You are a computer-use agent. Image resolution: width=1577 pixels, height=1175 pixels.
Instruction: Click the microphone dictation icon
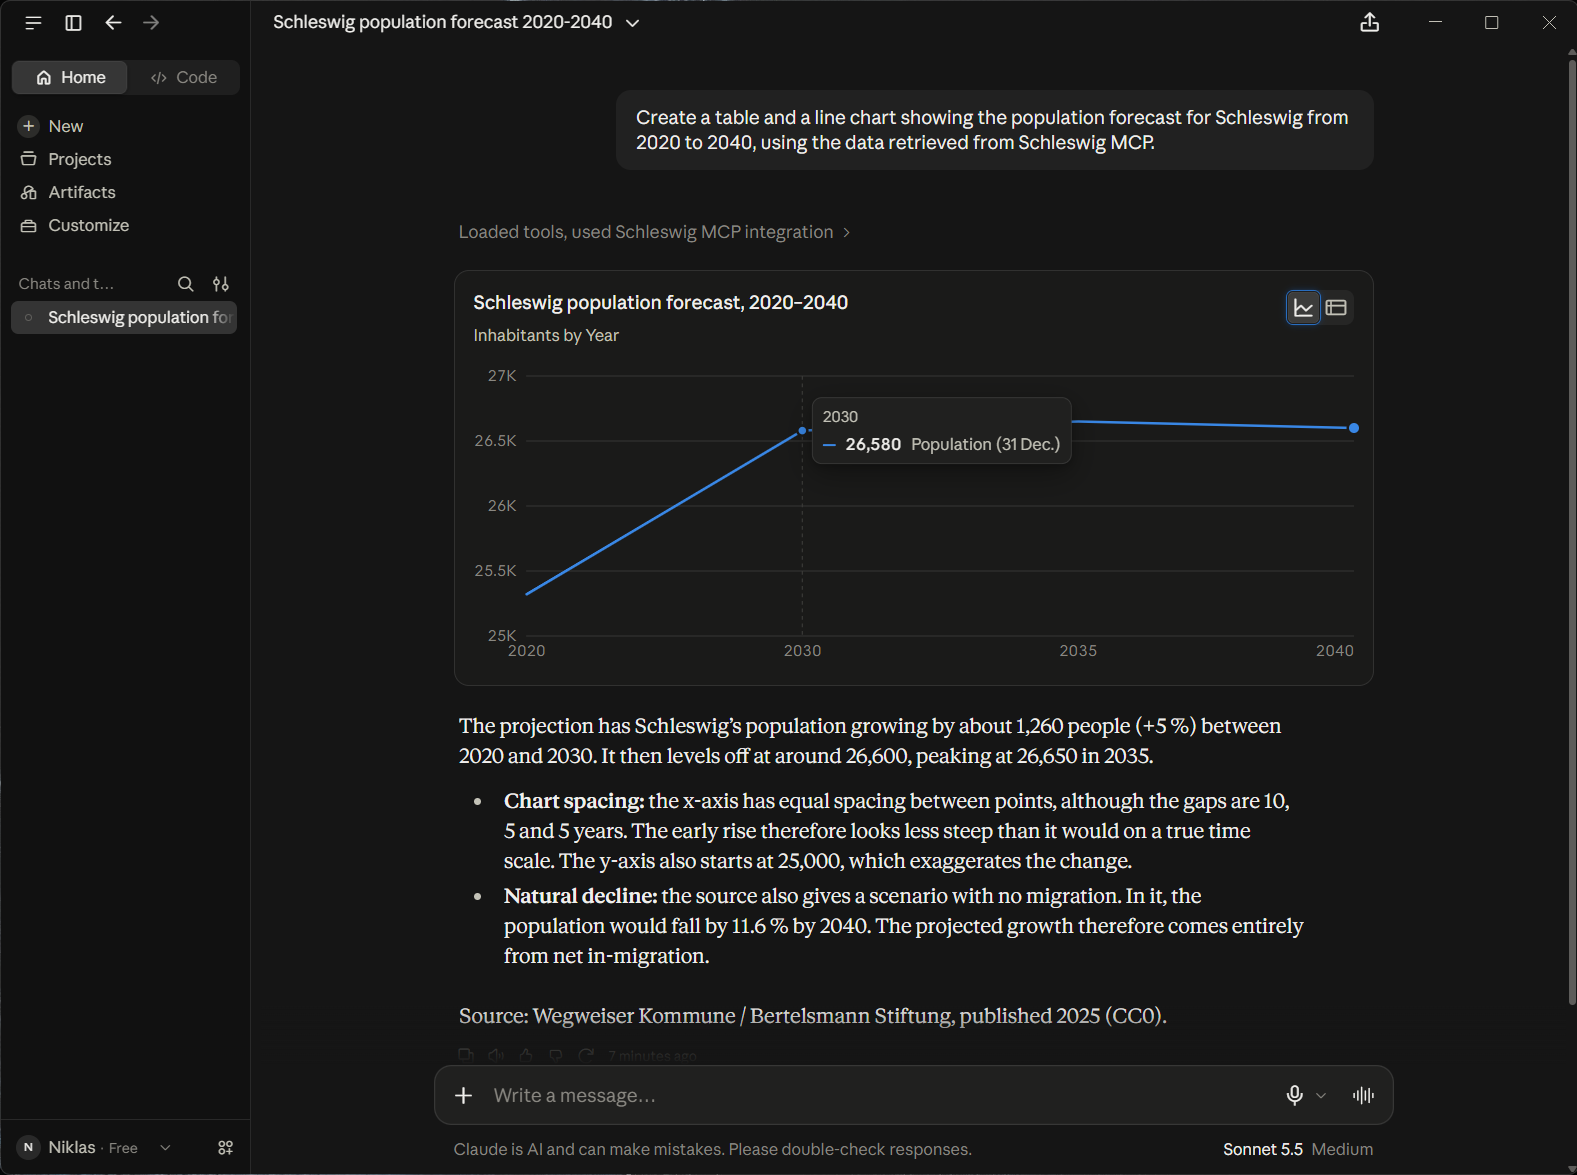1294,1096
